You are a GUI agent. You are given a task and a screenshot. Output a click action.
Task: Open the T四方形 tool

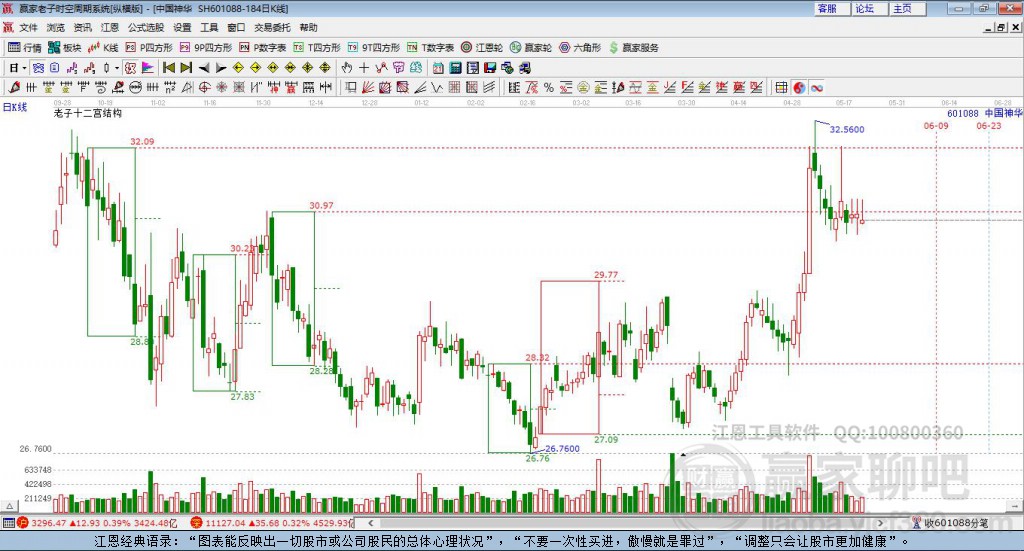[317, 48]
